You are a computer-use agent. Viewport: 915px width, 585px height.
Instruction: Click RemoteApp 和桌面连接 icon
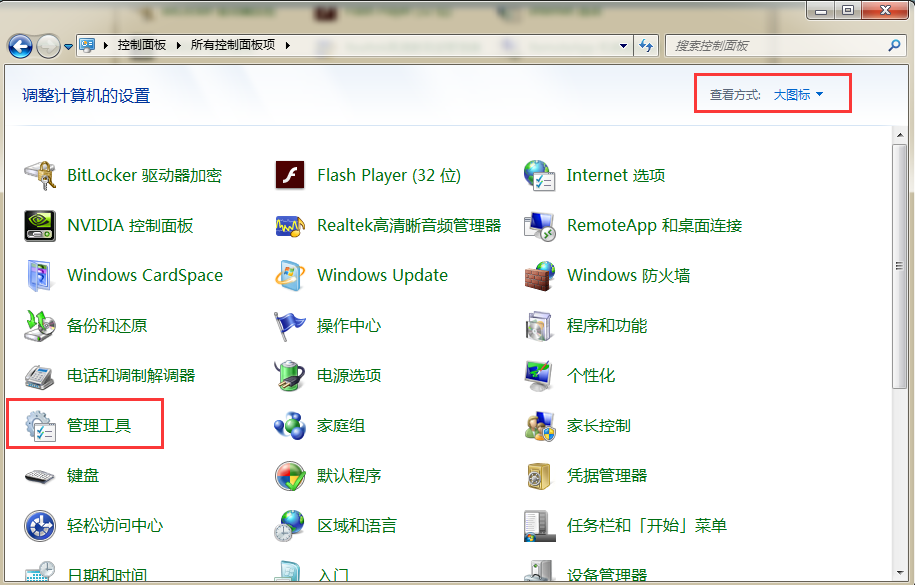point(539,226)
